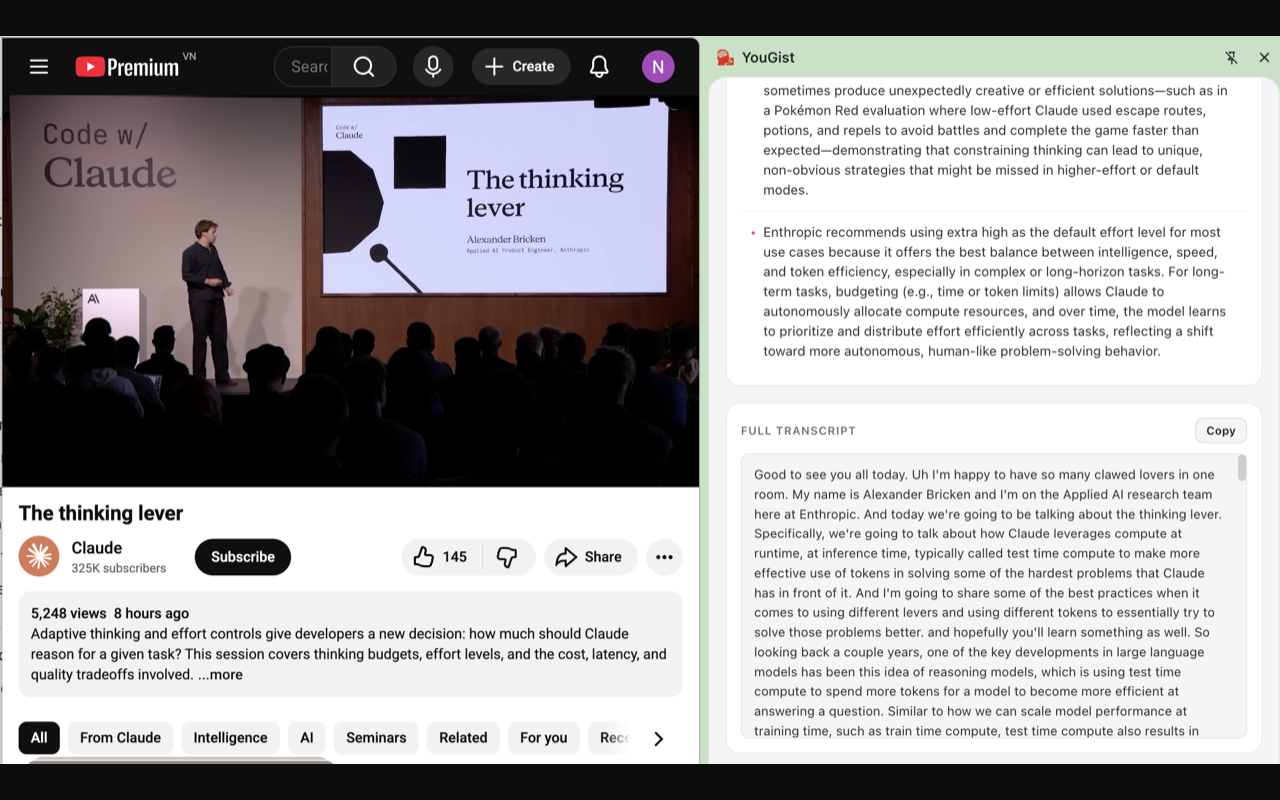Select the For you chip
1280x800 pixels.
pos(544,738)
